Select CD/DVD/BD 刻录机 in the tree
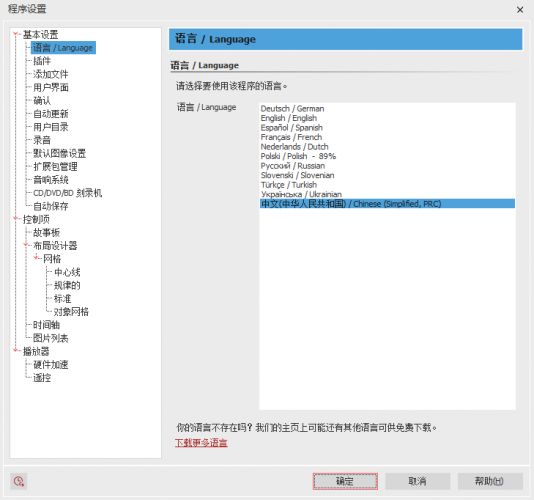Viewport: 534px width, 500px height. pyautogui.click(x=67, y=193)
